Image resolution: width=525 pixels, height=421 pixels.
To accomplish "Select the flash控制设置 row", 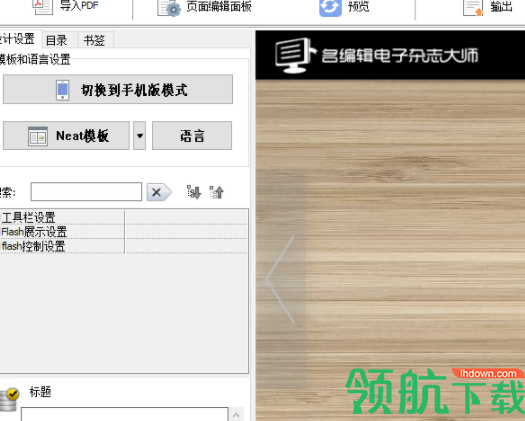I will pyautogui.click(x=124, y=246).
